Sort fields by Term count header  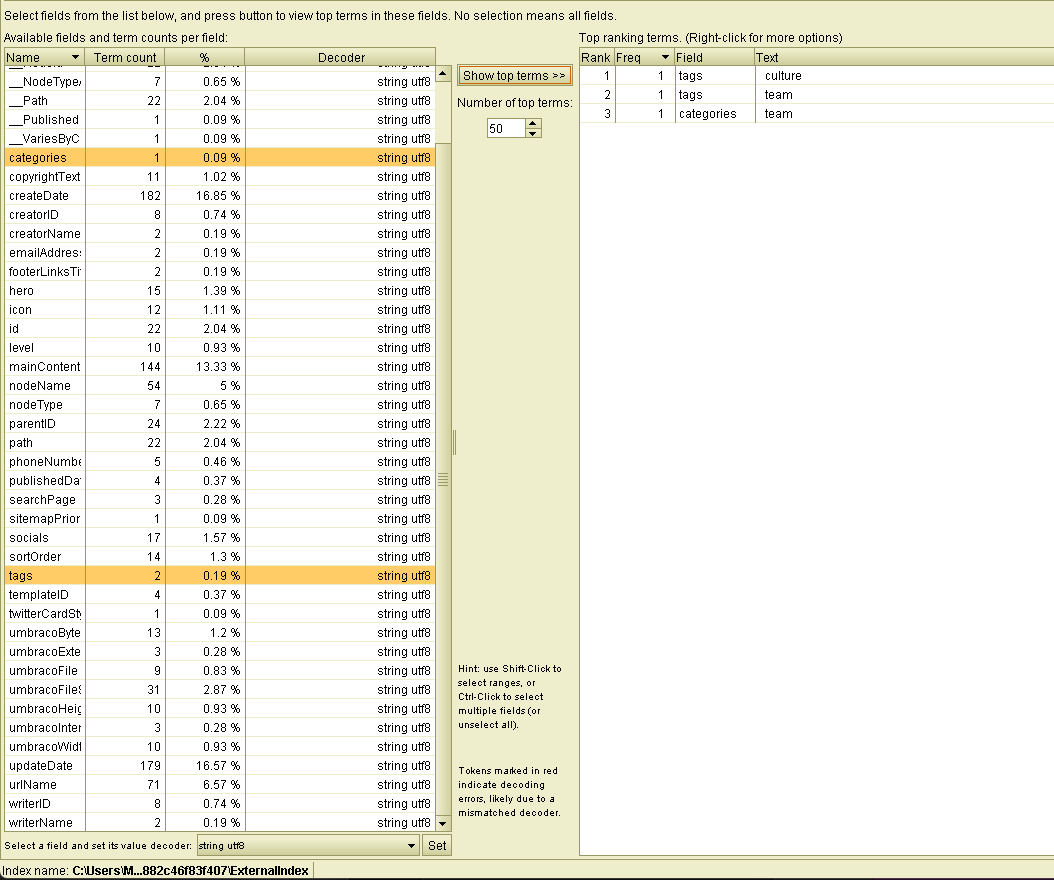pyautogui.click(x=125, y=57)
